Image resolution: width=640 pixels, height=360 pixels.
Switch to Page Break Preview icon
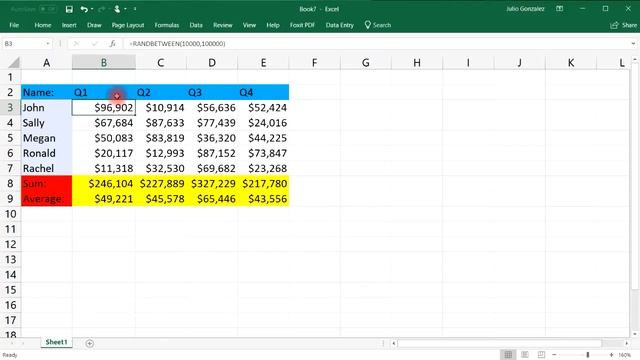point(541,355)
